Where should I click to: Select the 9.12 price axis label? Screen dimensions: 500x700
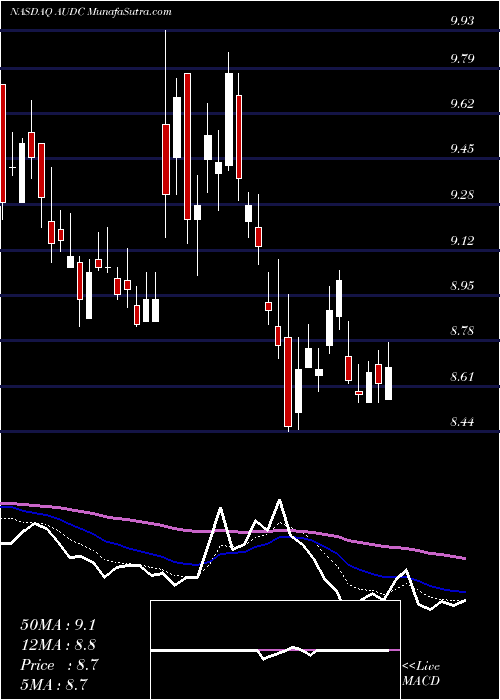(462, 241)
